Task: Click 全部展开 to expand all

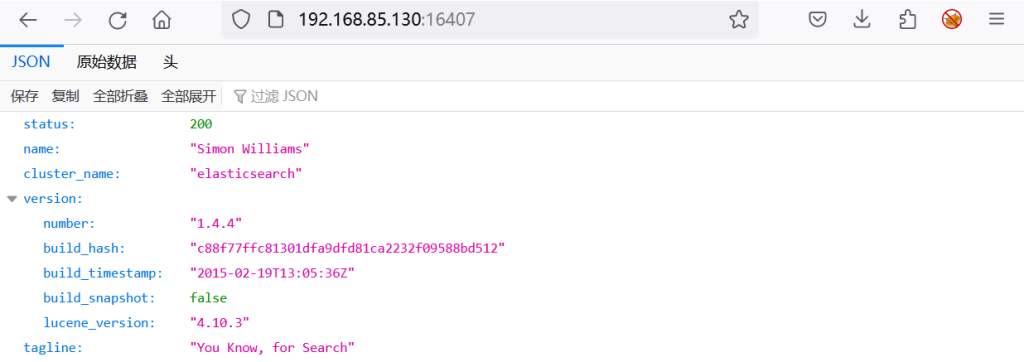Action: [189, 97]
